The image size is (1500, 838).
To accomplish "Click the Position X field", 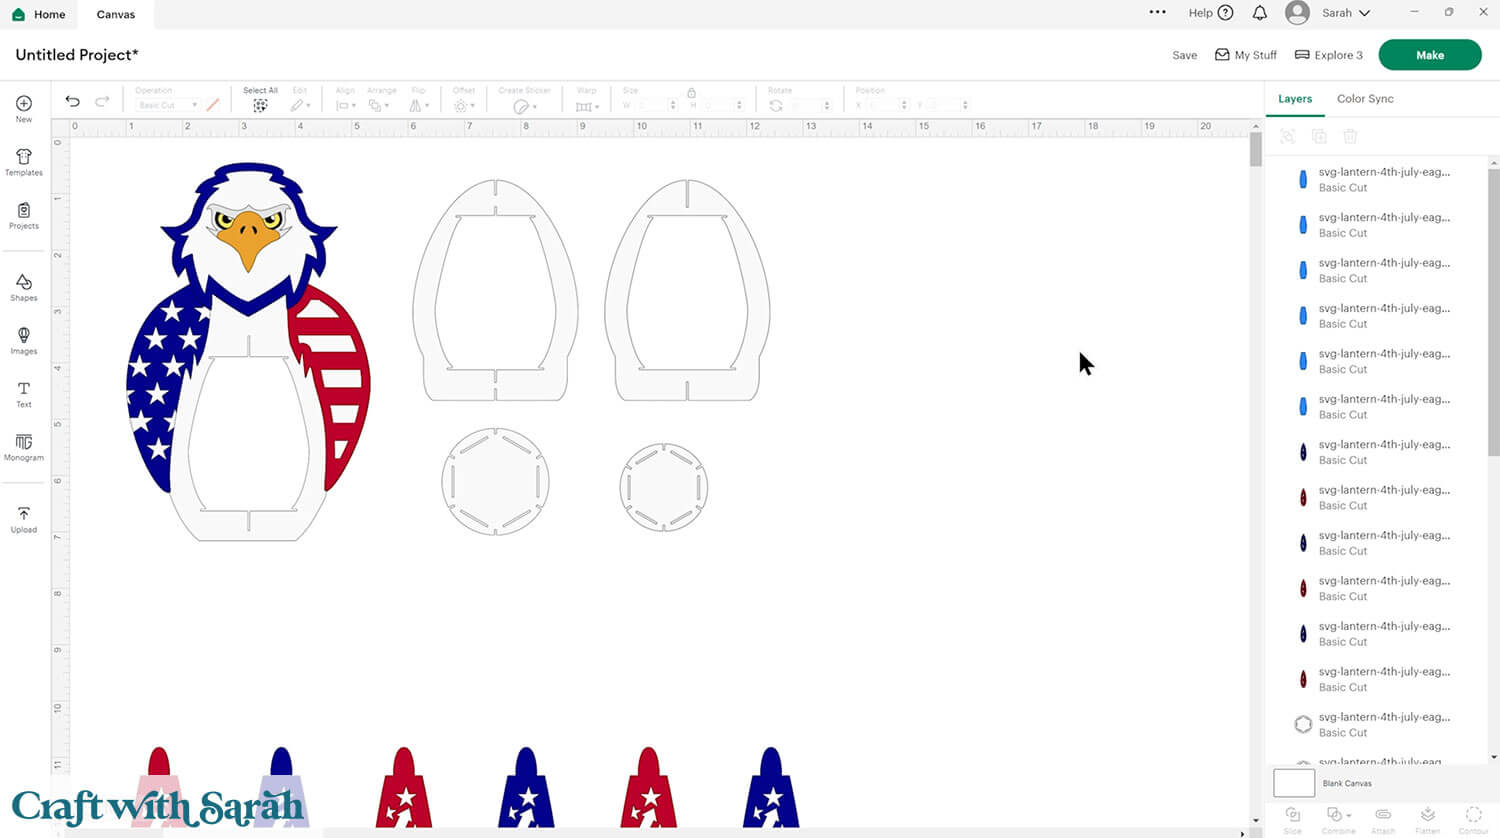I will coord(884,105).
